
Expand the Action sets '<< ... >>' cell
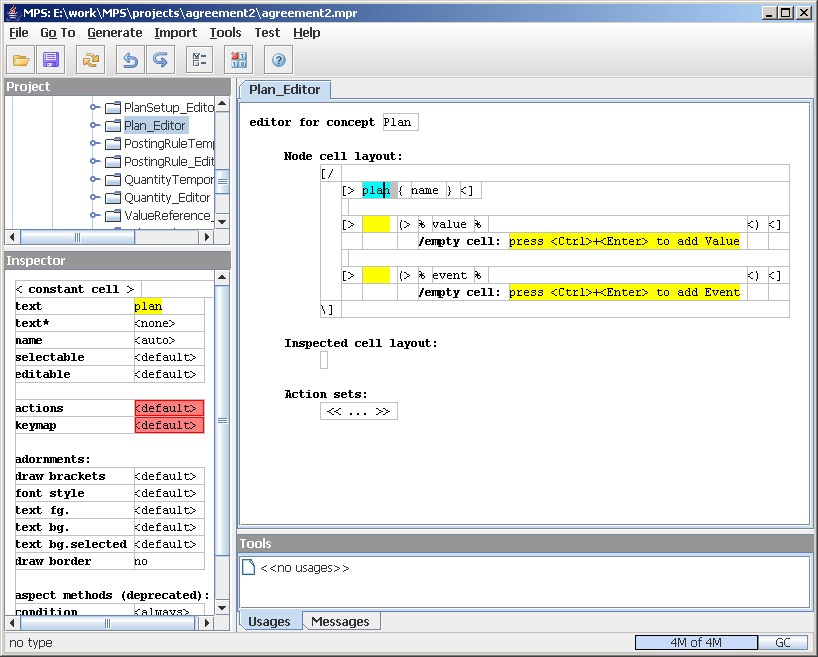click(358, 411)
